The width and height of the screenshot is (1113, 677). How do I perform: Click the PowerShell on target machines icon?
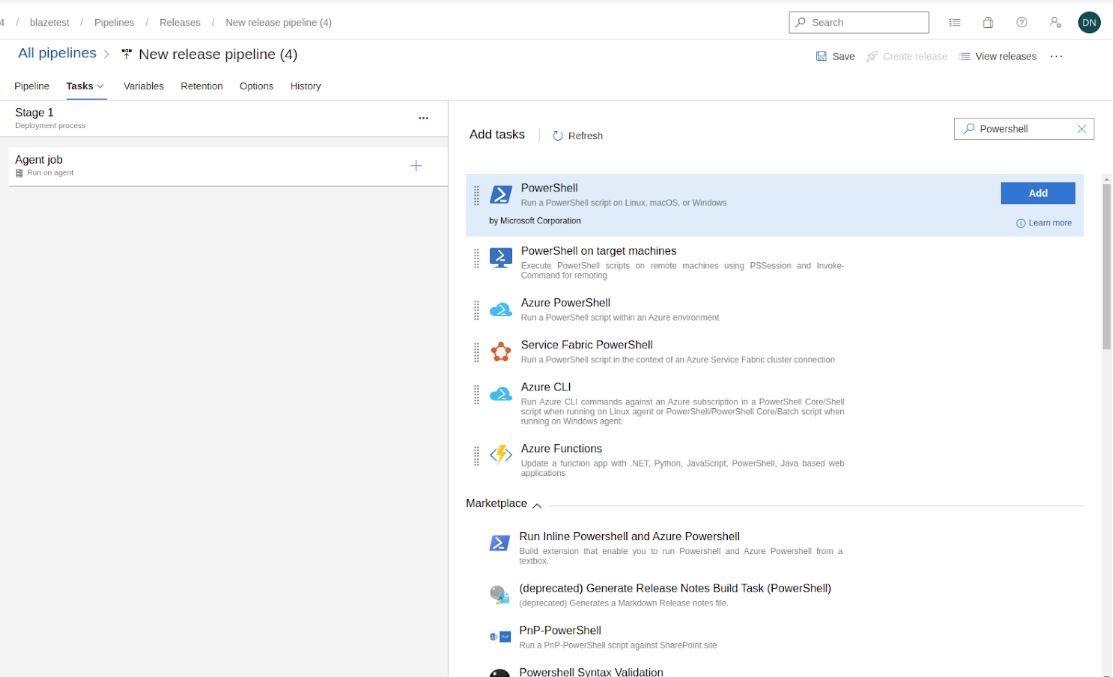click(500, 257)
